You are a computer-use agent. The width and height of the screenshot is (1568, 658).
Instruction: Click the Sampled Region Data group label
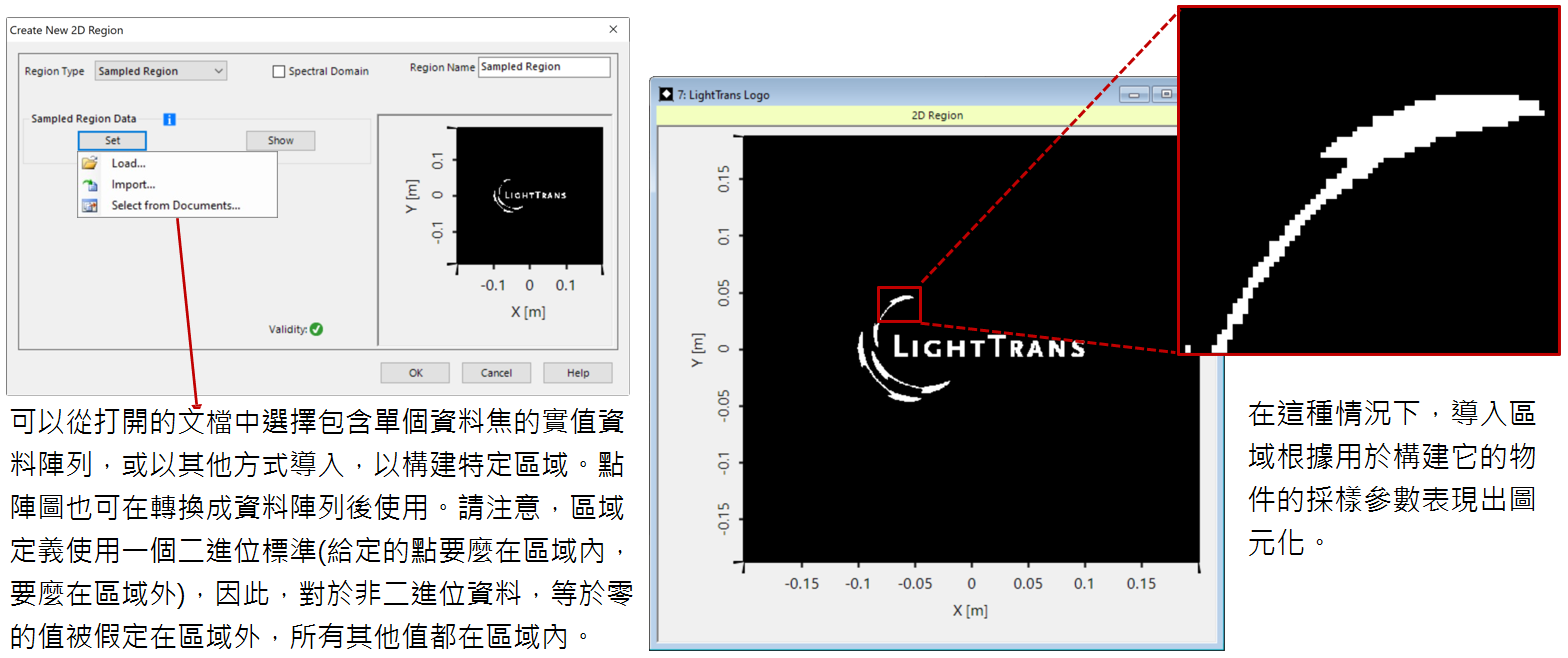[84, 119]
